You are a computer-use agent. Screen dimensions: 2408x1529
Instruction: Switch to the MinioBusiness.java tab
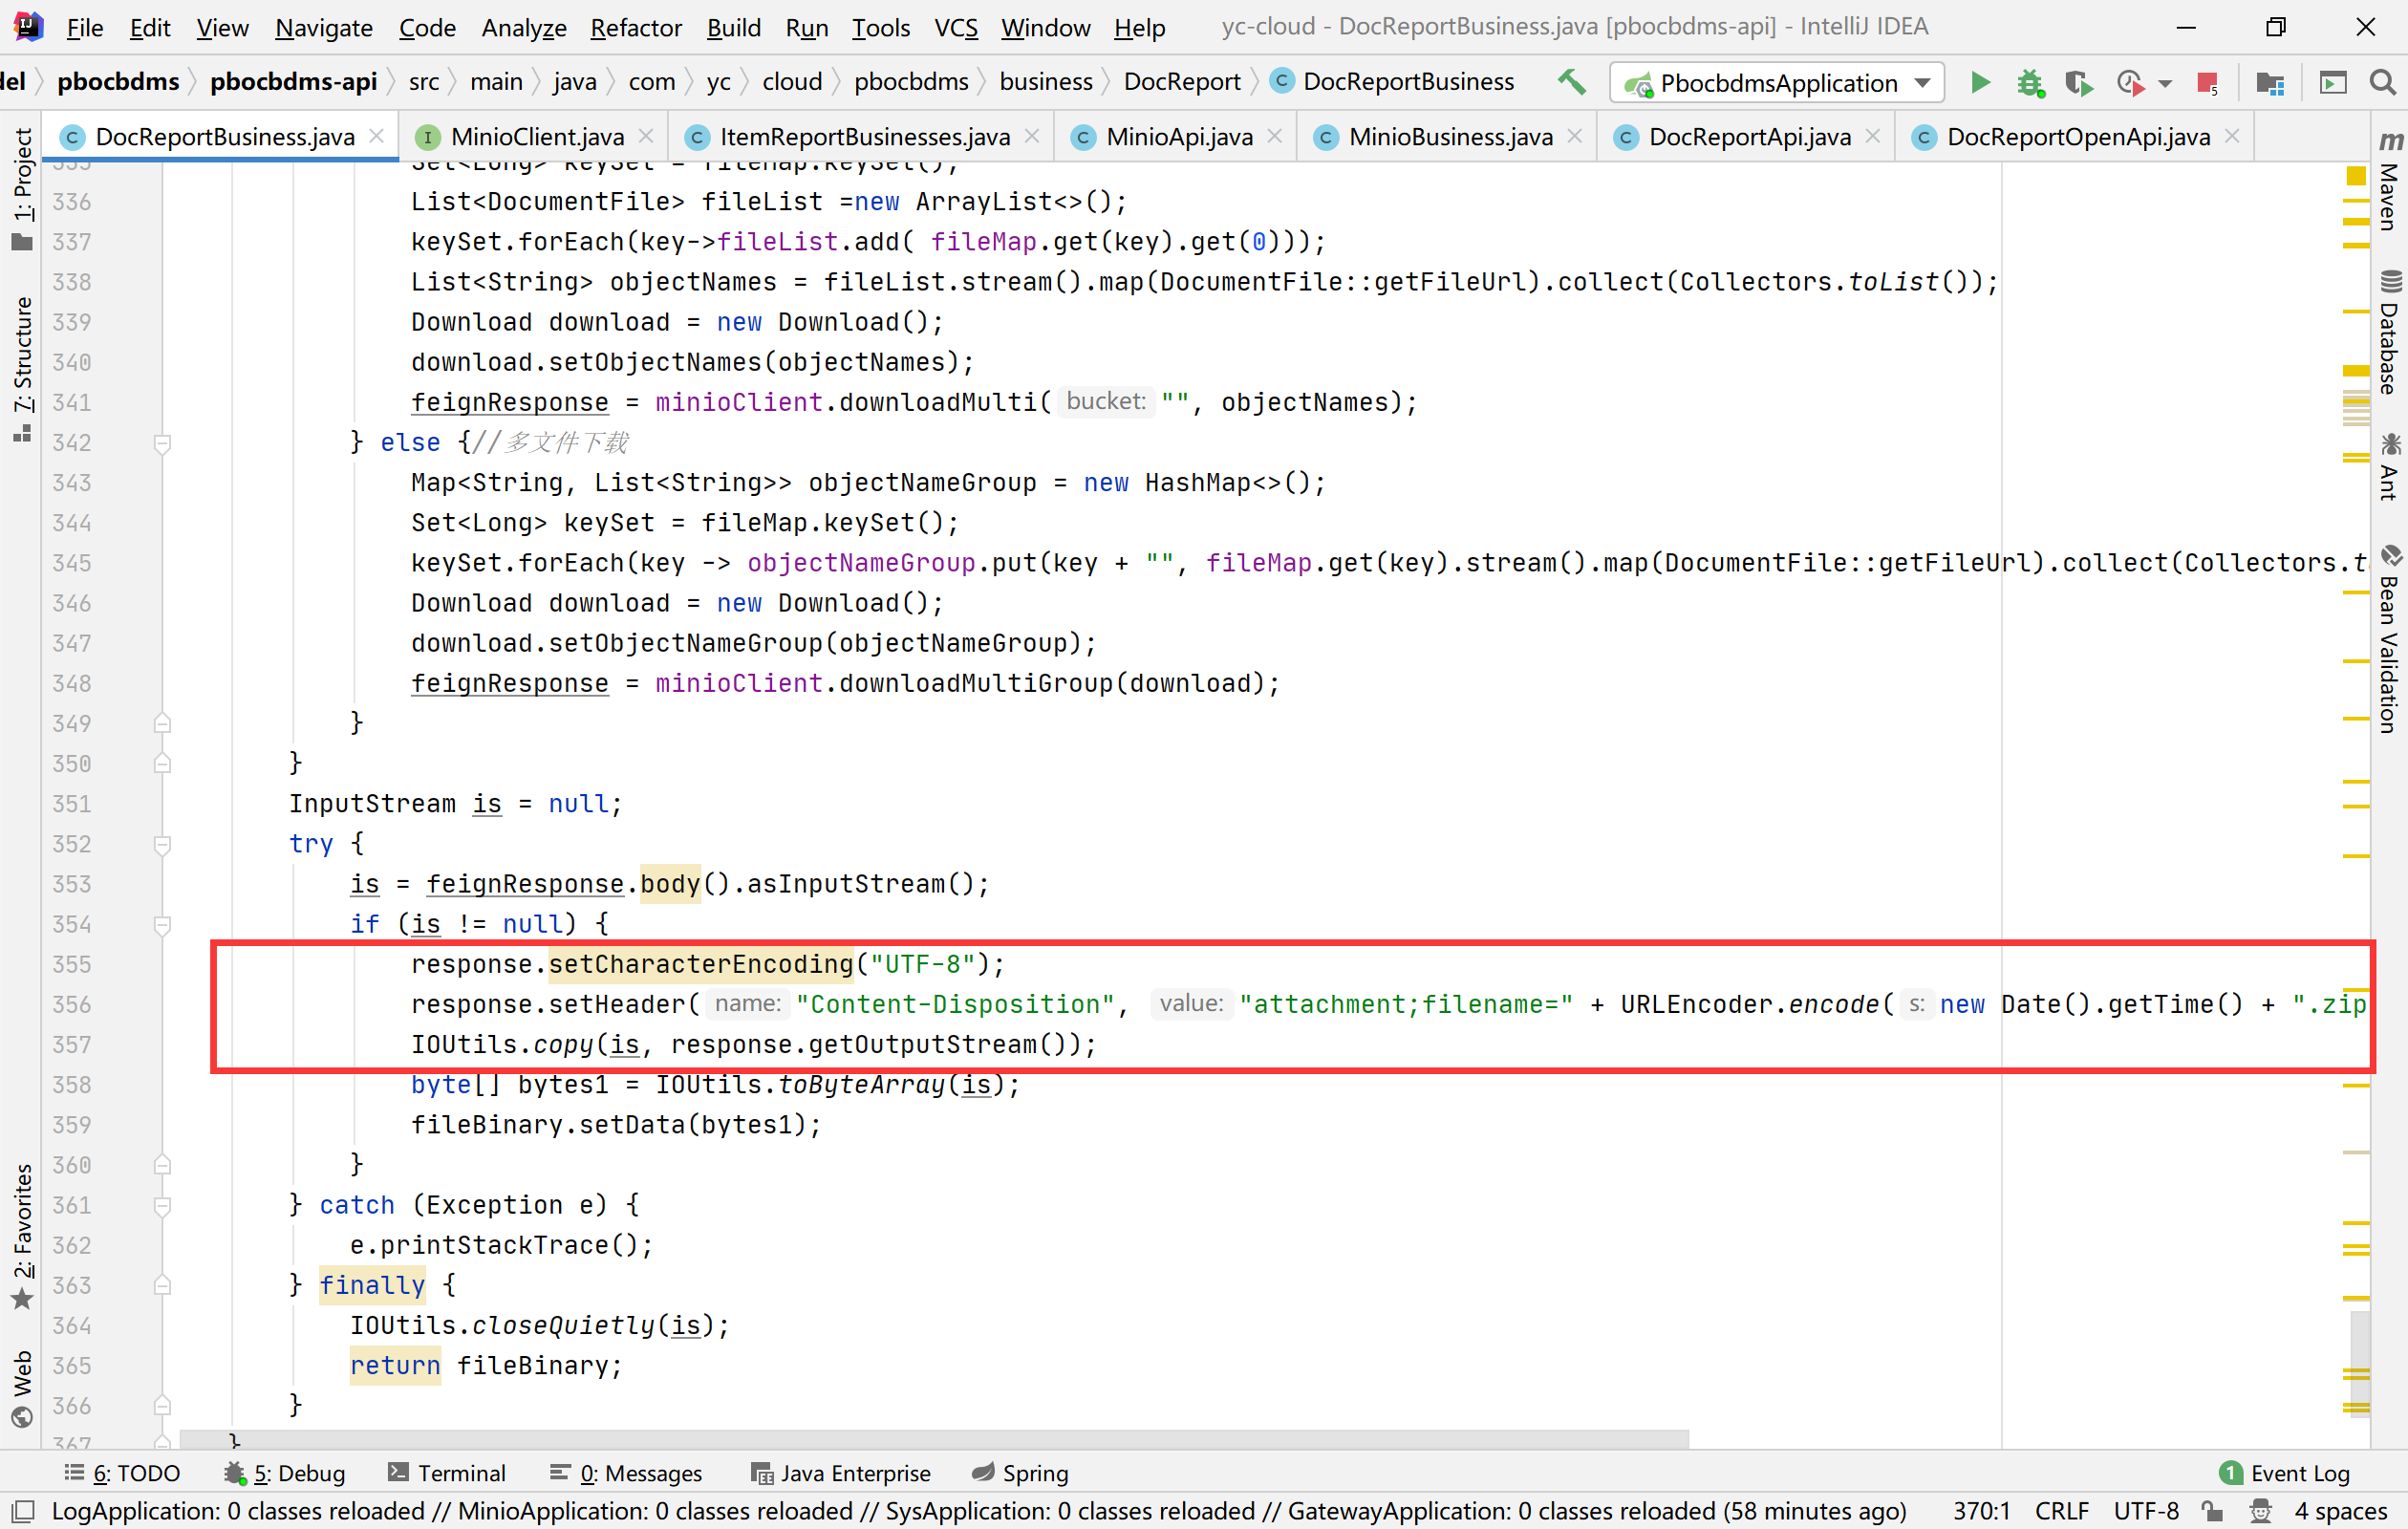1449,137
